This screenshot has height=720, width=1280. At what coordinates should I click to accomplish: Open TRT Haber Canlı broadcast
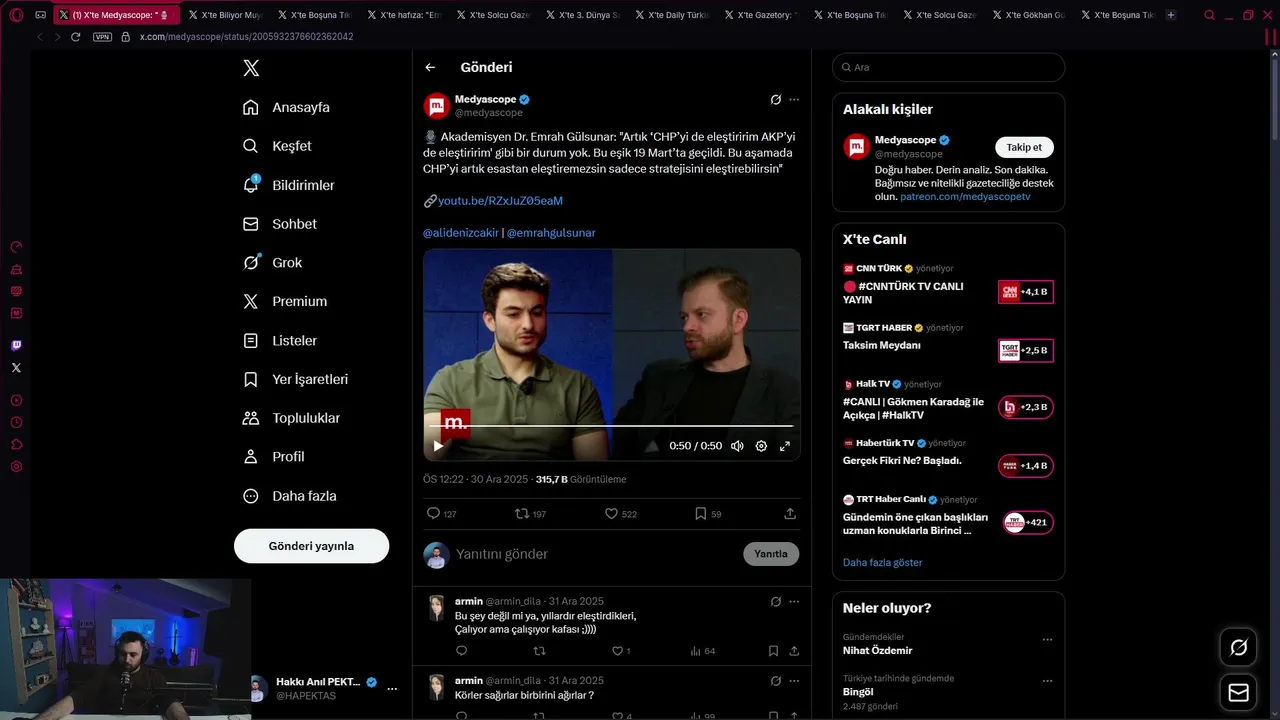click(x=948, y=516)
